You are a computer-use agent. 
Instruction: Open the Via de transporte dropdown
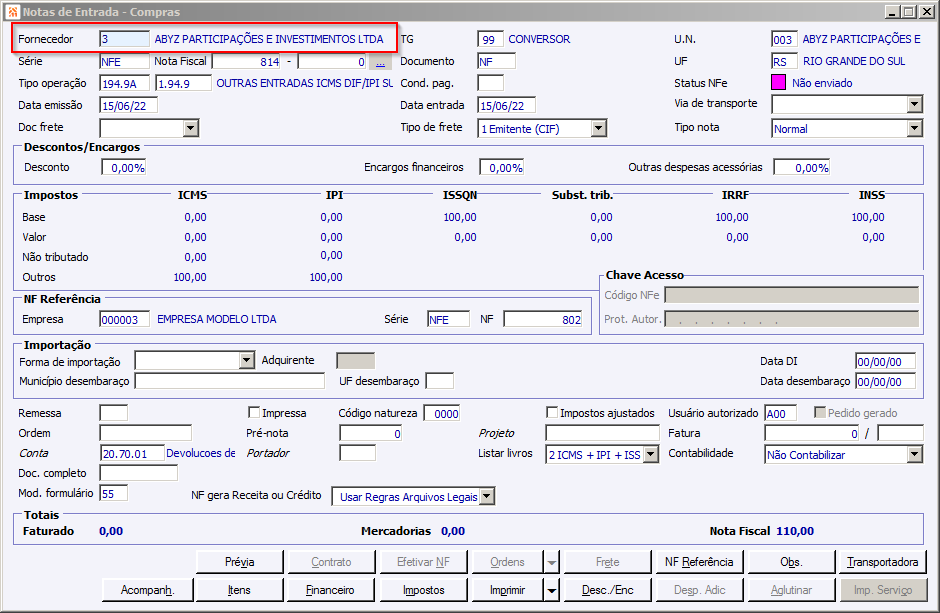coord(914,104)
